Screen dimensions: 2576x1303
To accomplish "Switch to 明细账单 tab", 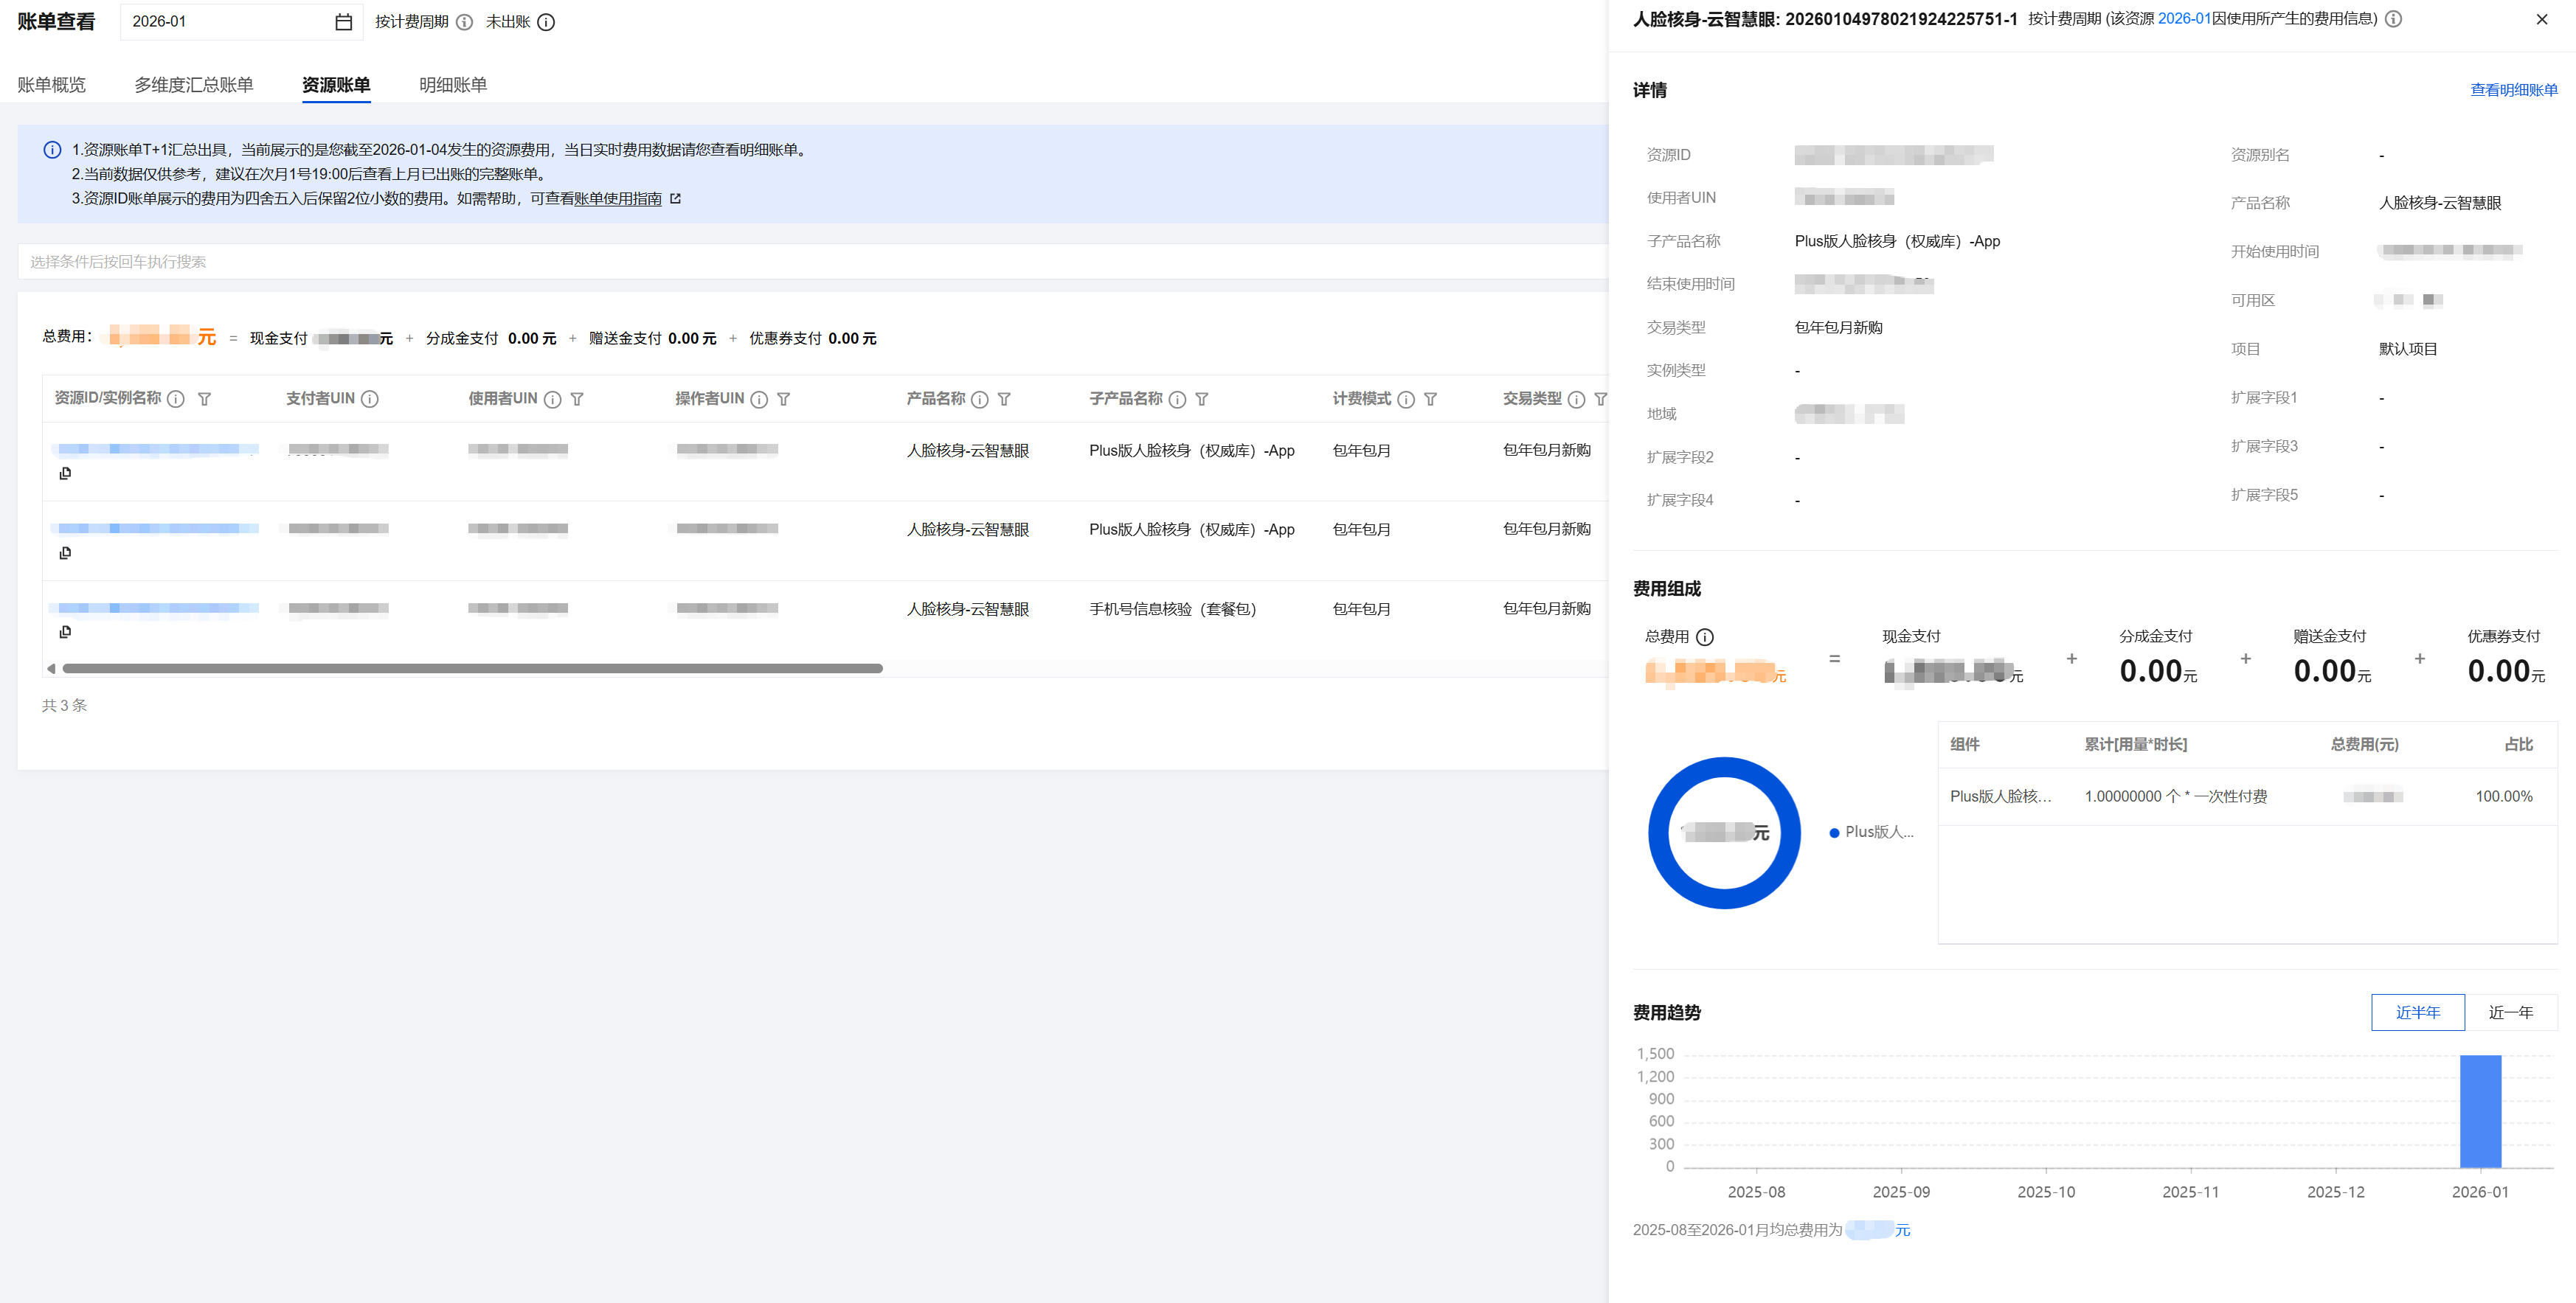I will point(452,85).
